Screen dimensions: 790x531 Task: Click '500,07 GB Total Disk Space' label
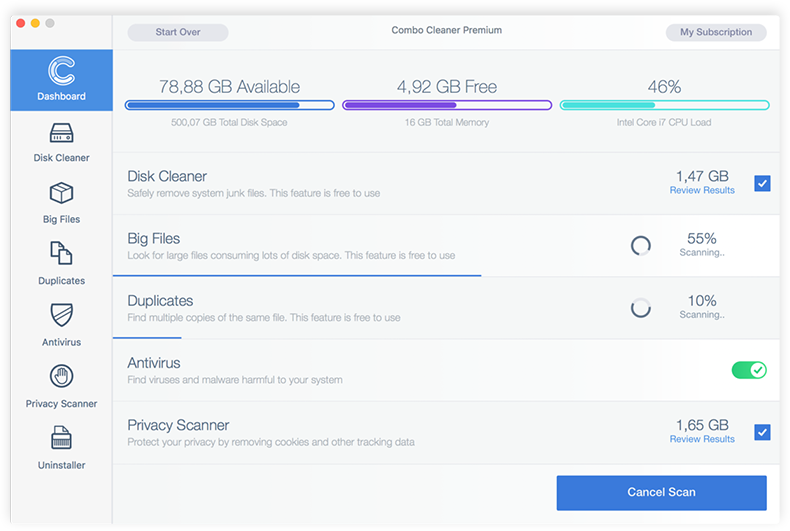[229, 122]
